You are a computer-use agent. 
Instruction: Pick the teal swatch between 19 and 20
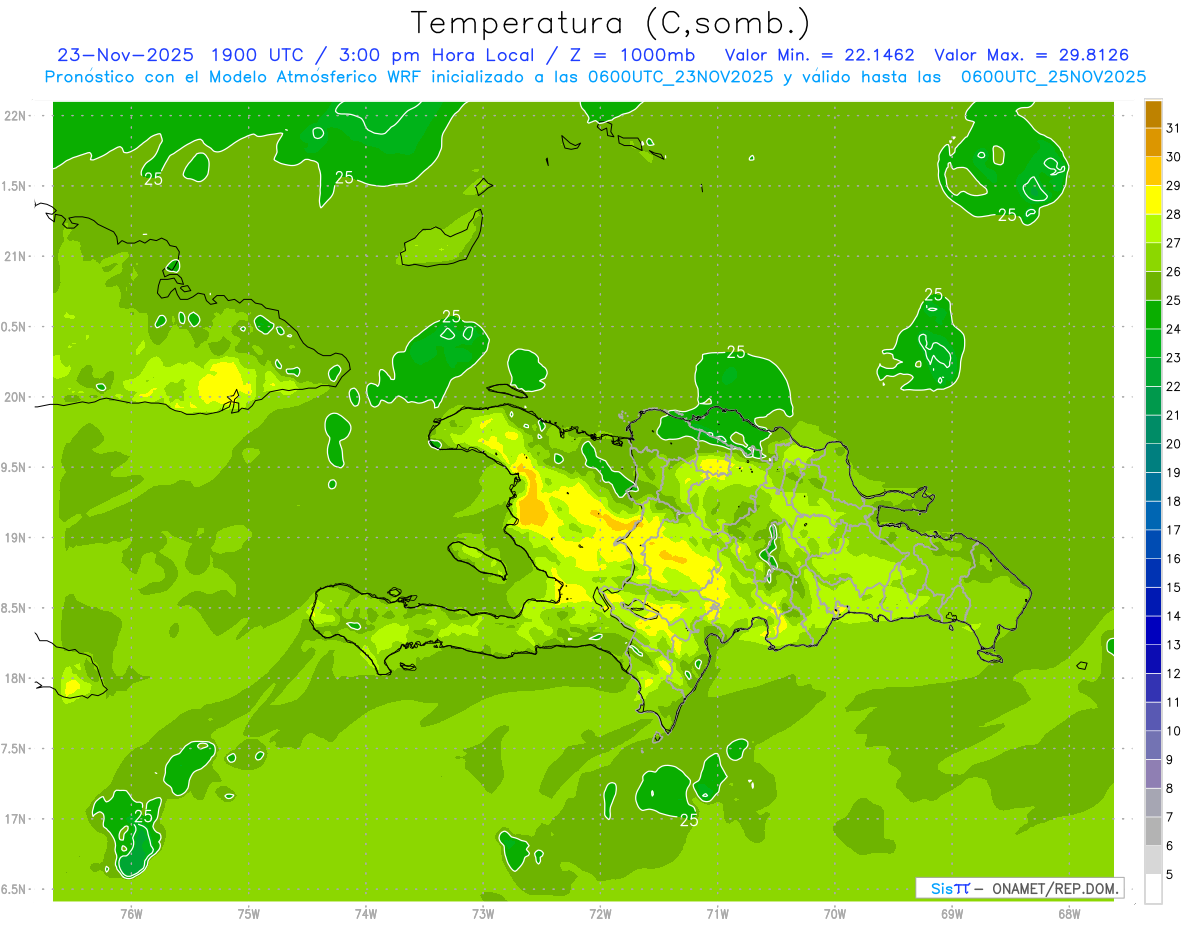1153,458
